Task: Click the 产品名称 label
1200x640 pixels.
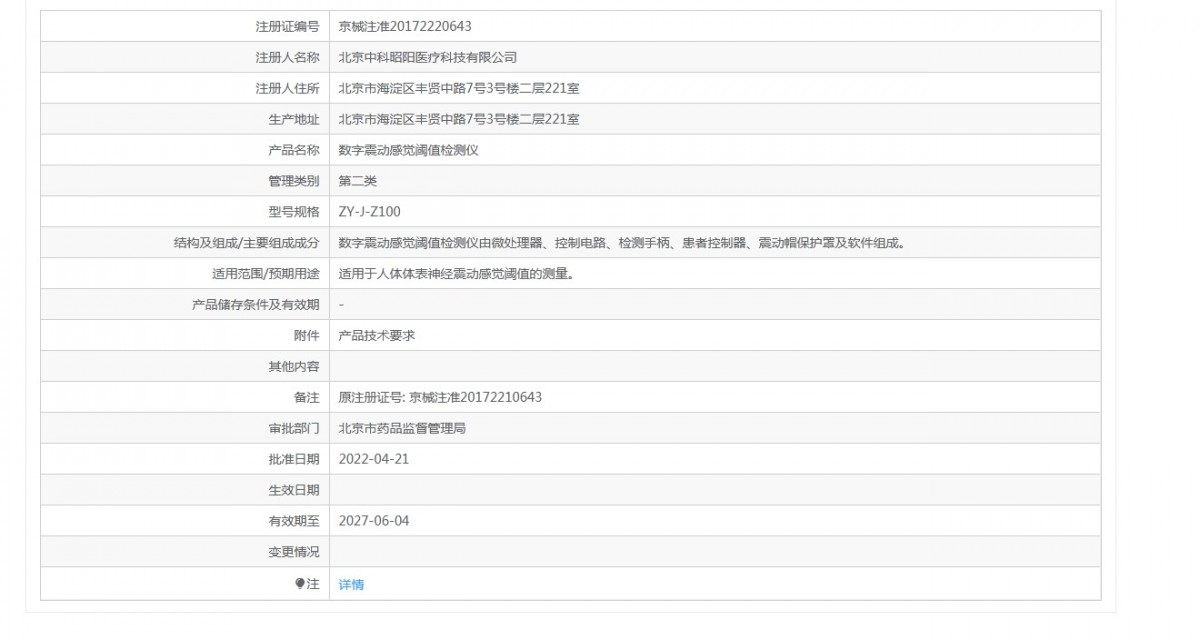Action: coord(294,150)
